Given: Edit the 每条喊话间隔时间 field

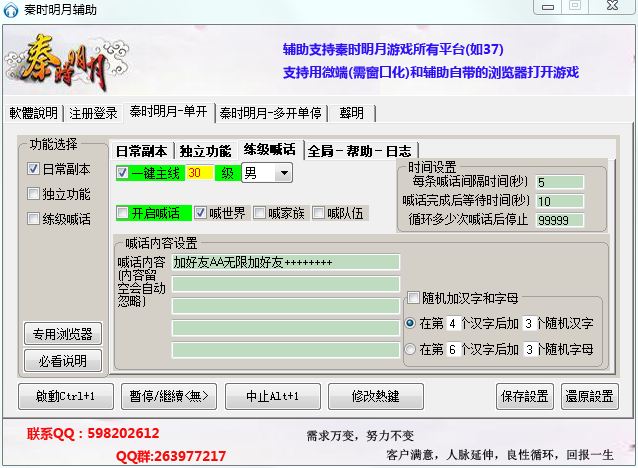Looking at the screenshot, I should click(559, 182).
